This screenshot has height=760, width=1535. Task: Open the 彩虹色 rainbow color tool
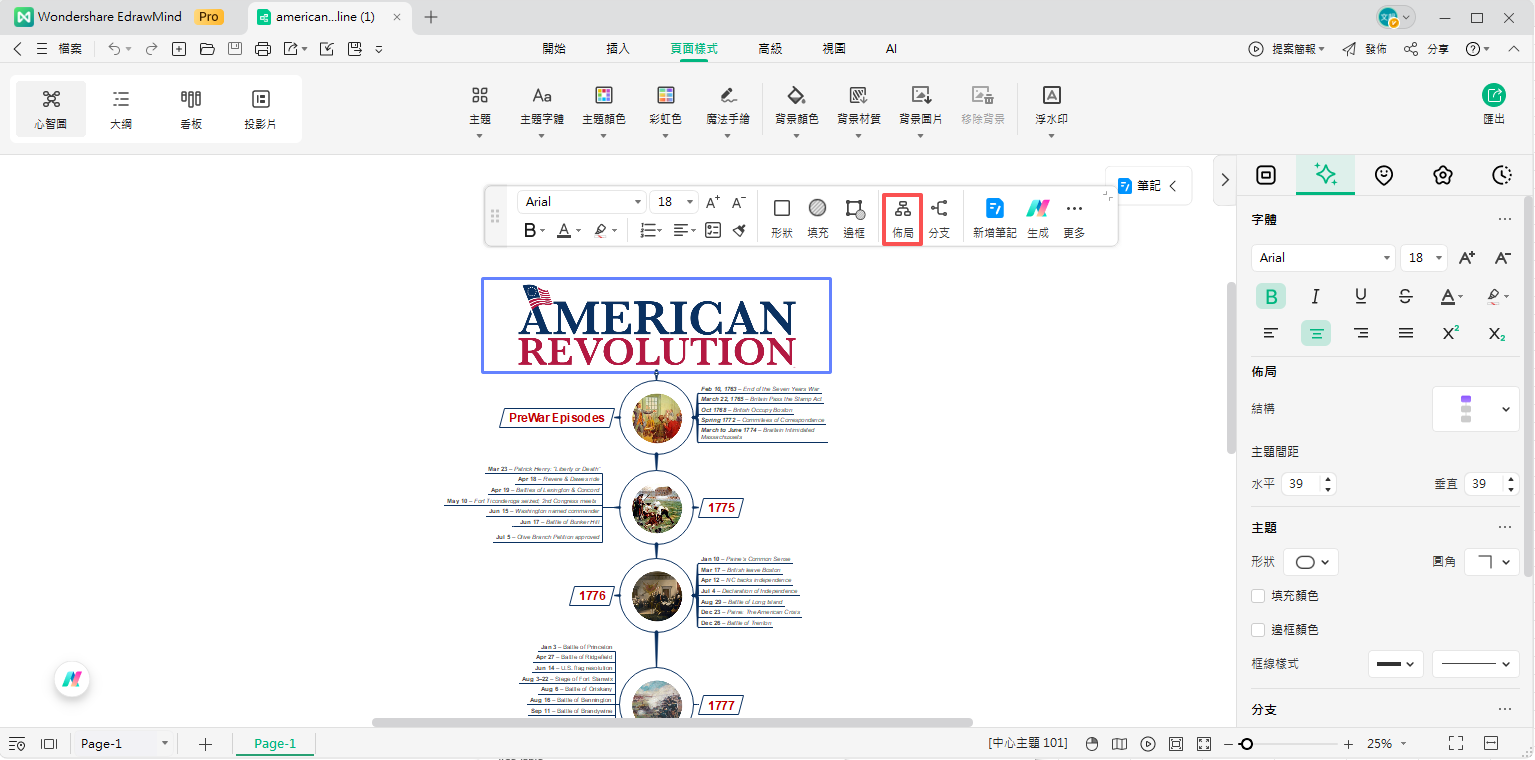pos(665,96)
